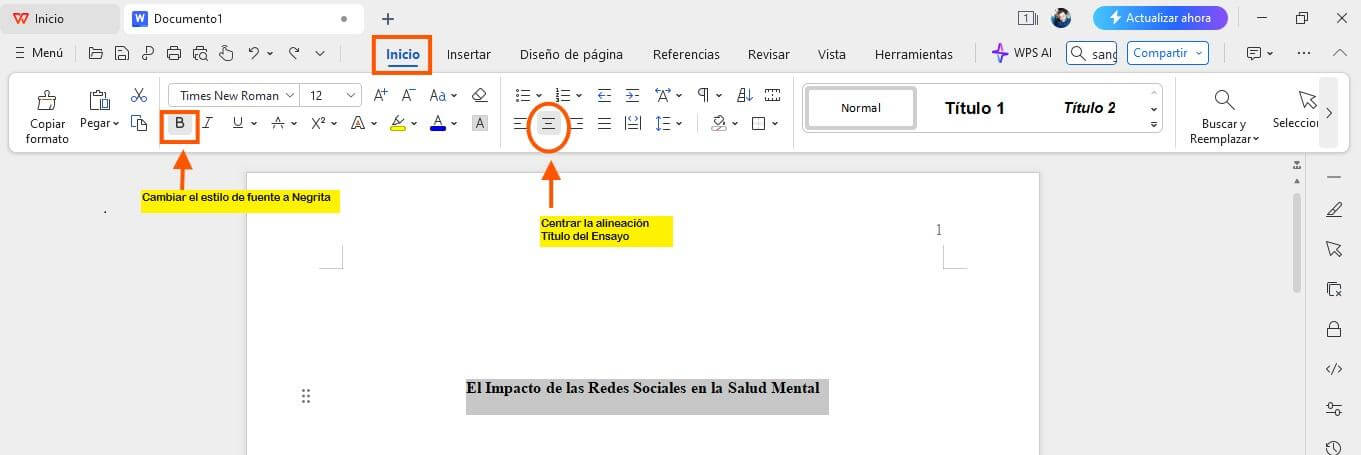
Task: Click the lock icon in right sidebar
Action: pyautogui.click(x=1333, y=329)
